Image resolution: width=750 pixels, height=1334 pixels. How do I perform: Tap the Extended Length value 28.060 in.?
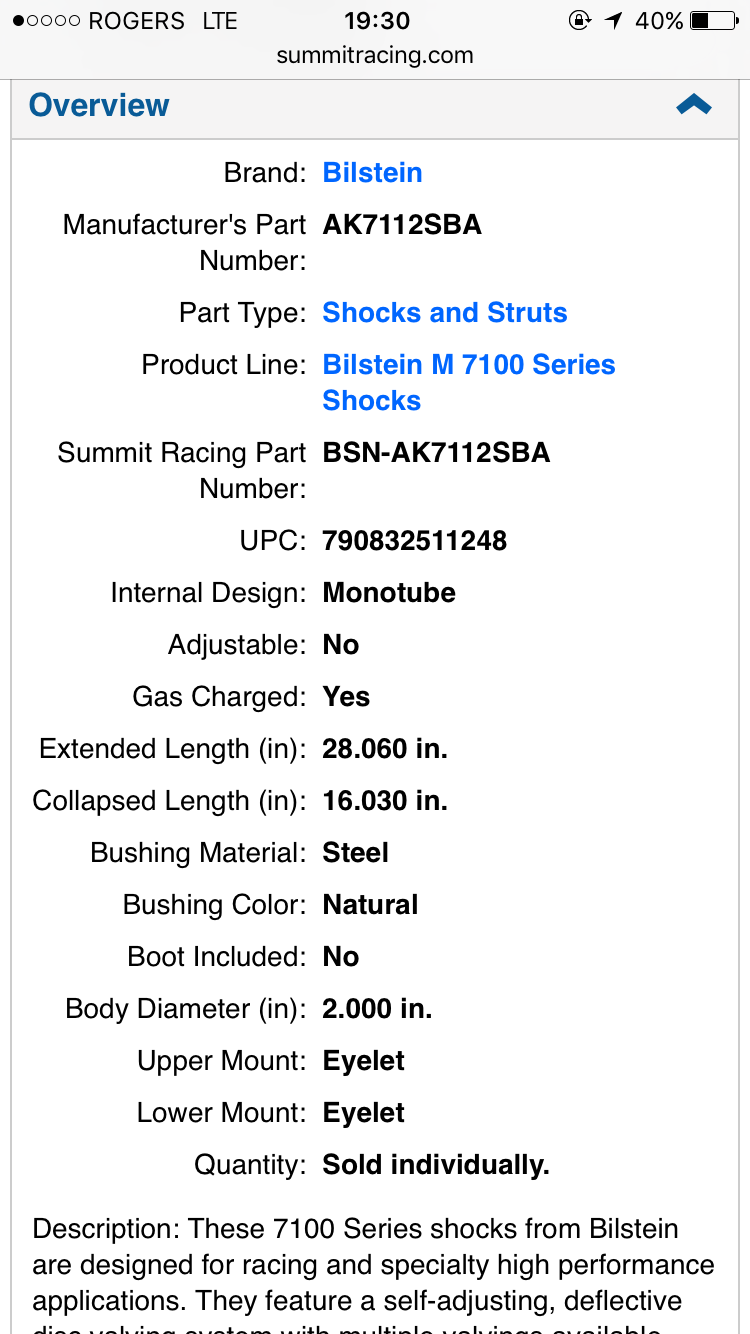click(385, 749)
